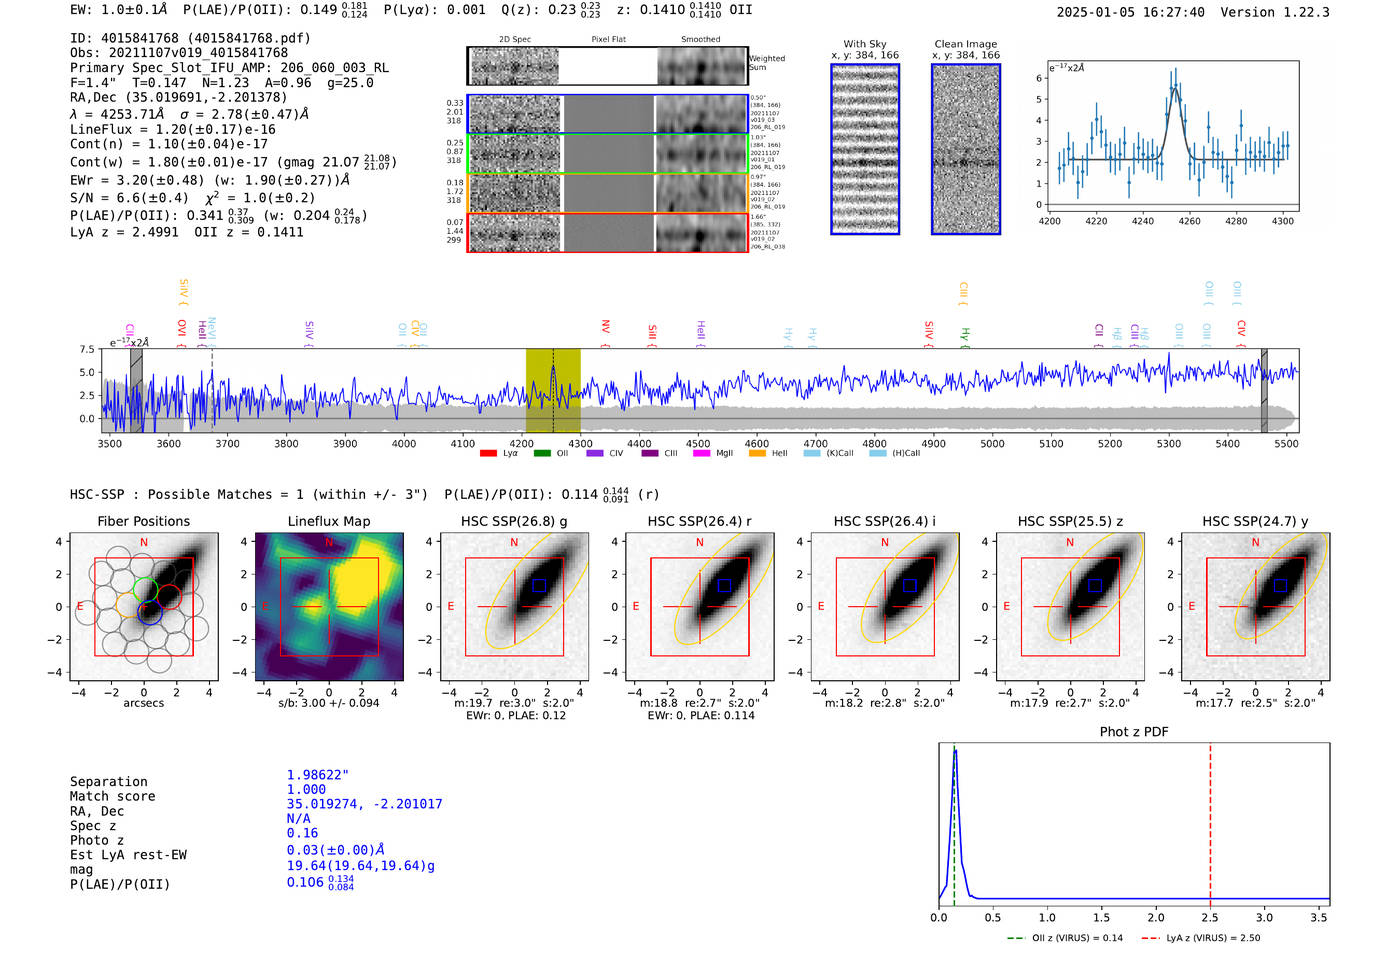This screenshot has height=953, width=1400.
Task: Click the Phot z PDF plot
Action: click(x=1134, y=824)
